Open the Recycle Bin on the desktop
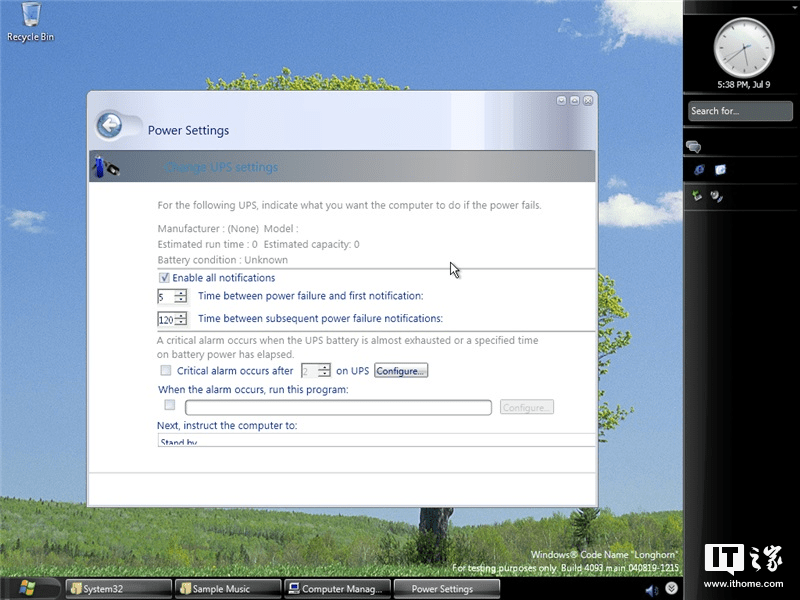 [28, 20]
